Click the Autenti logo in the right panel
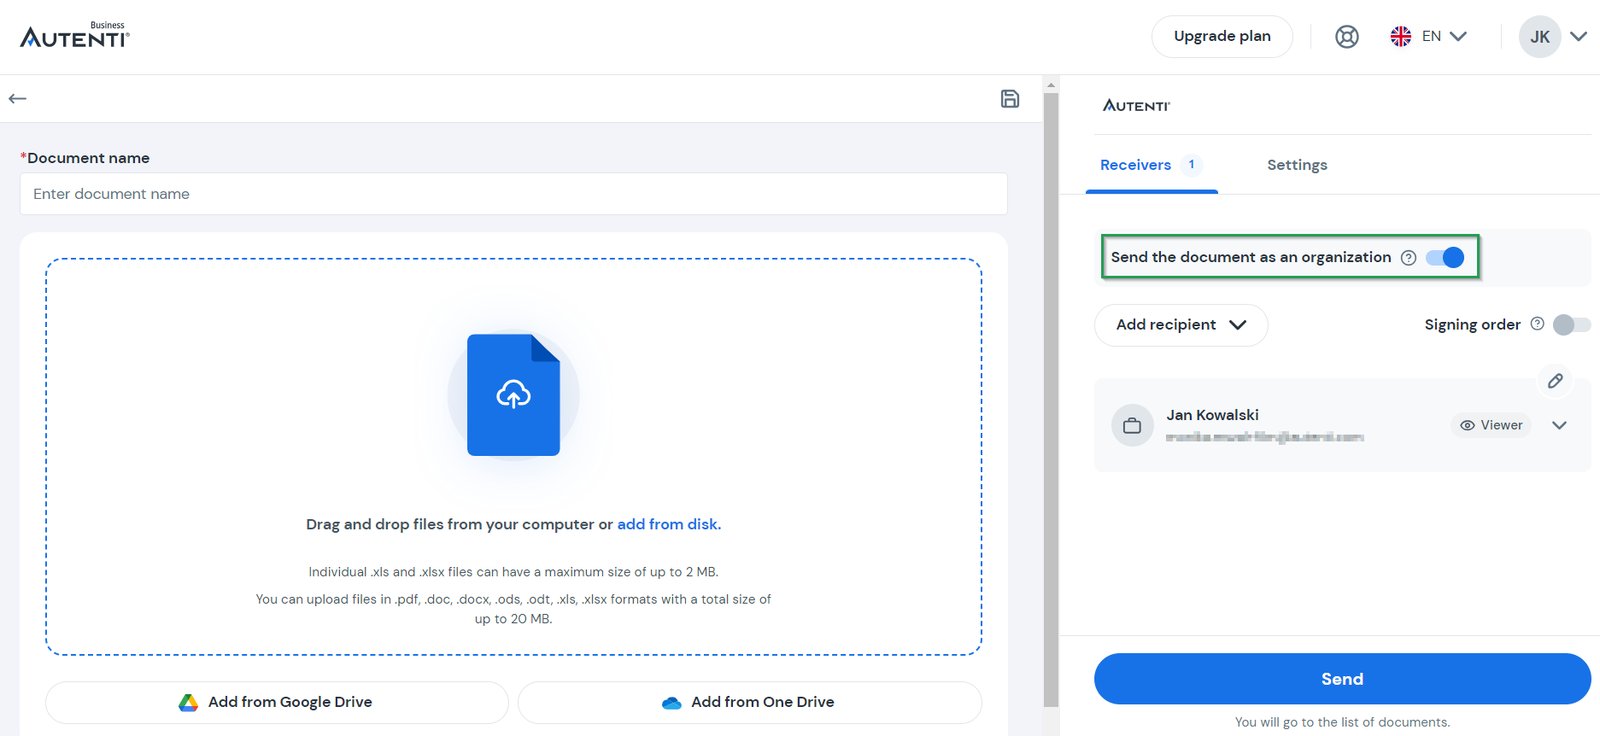The width and height of the screenshot is (1600, 736). [x=1136, y=105]
